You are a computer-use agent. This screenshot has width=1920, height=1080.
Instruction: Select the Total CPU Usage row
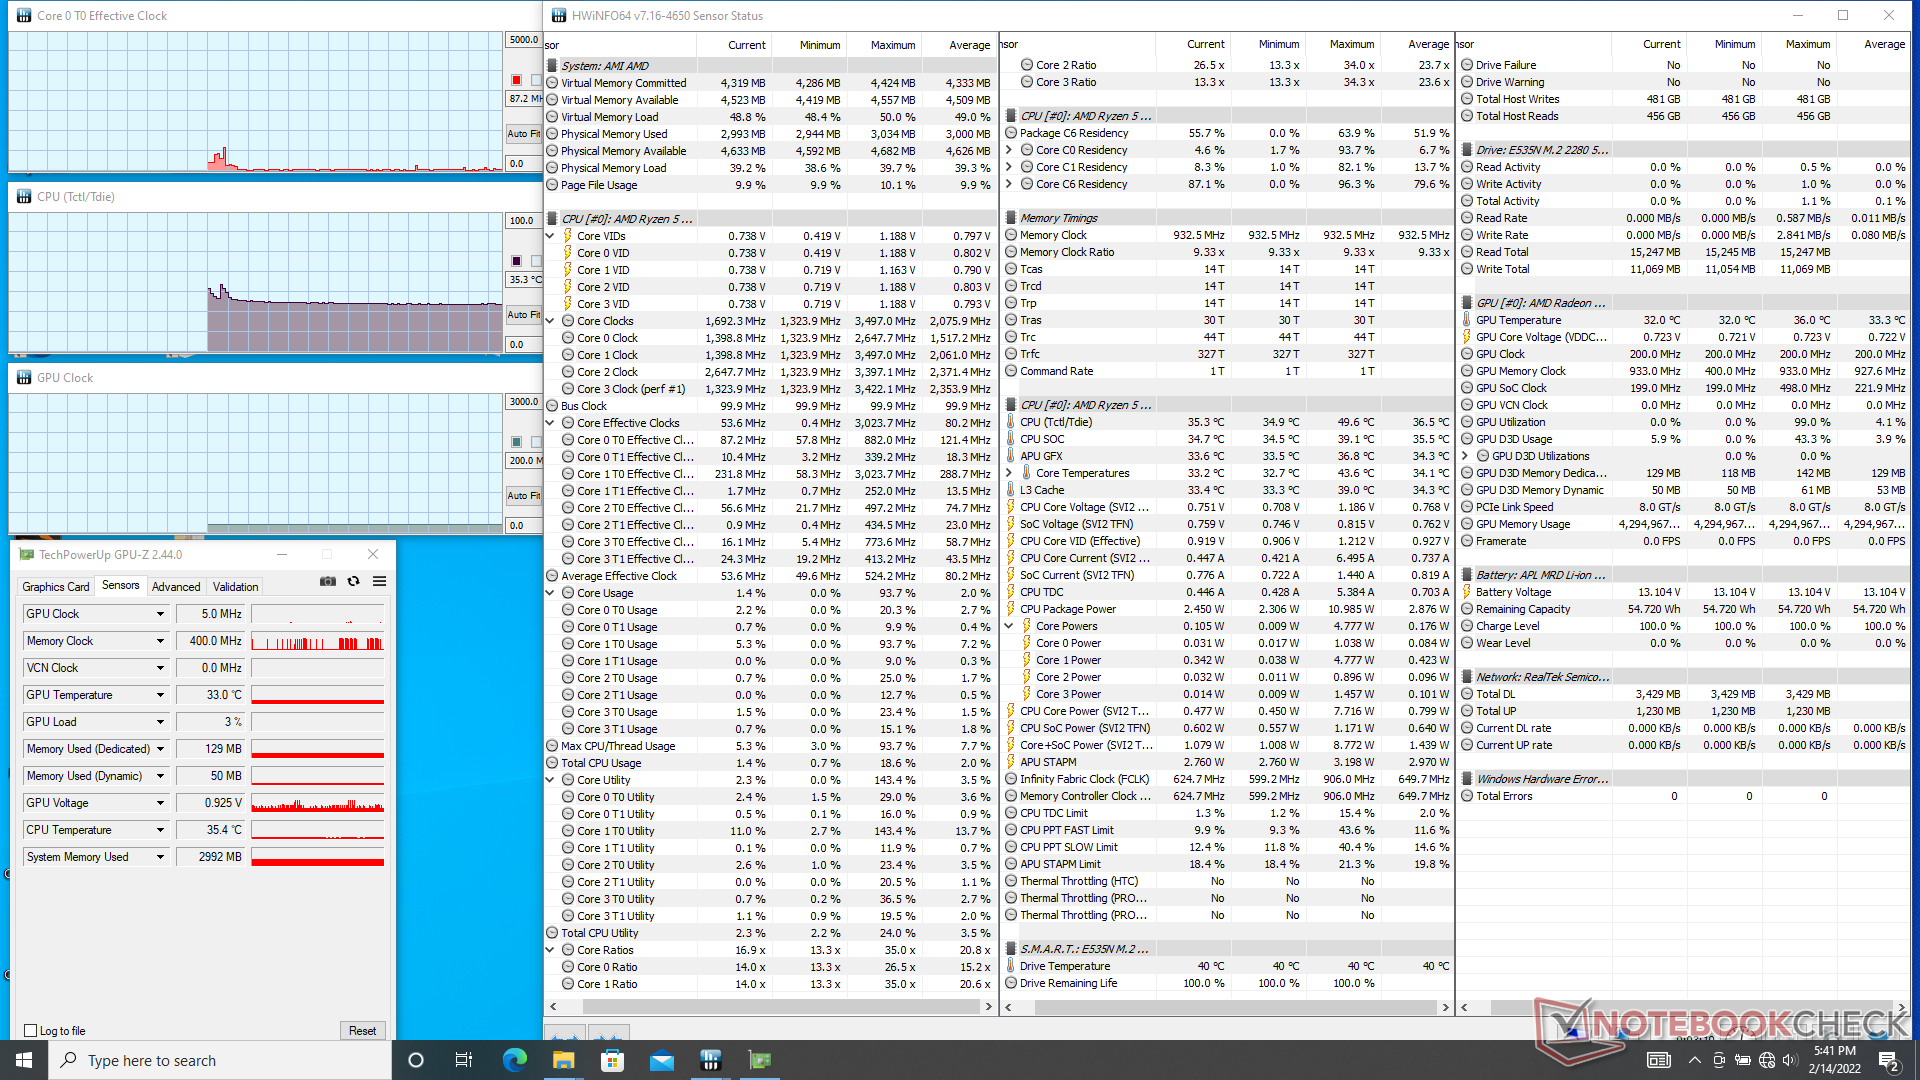770,763
